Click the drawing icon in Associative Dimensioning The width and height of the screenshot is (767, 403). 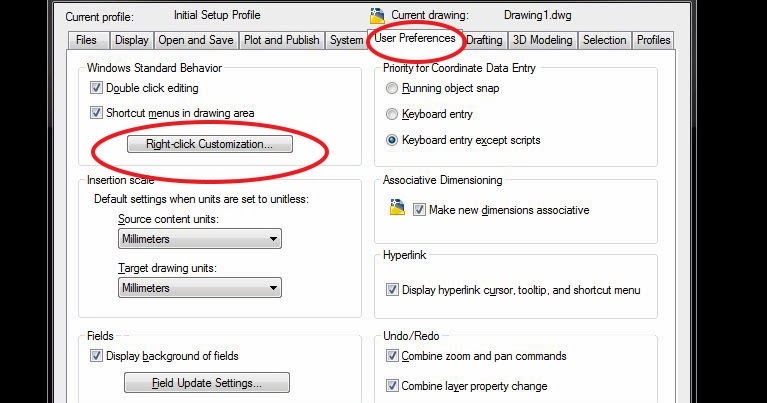tap(397, 207)
